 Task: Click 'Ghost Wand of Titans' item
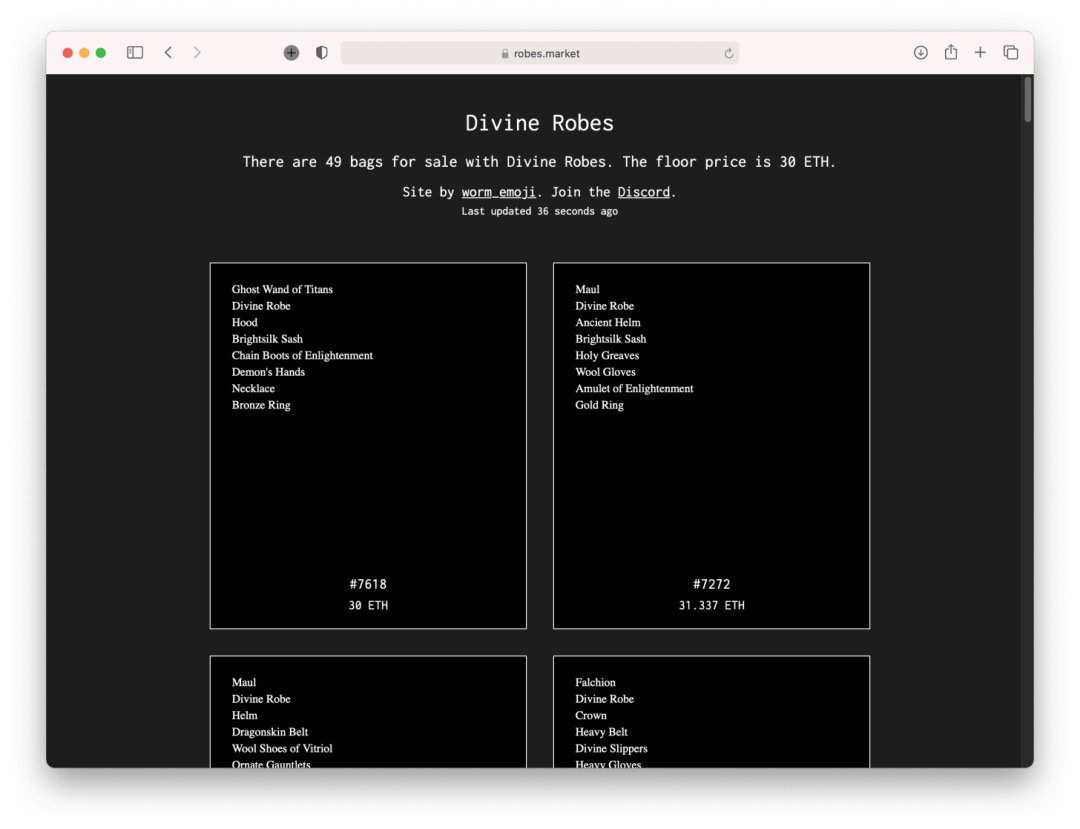[x=282, y=289]
